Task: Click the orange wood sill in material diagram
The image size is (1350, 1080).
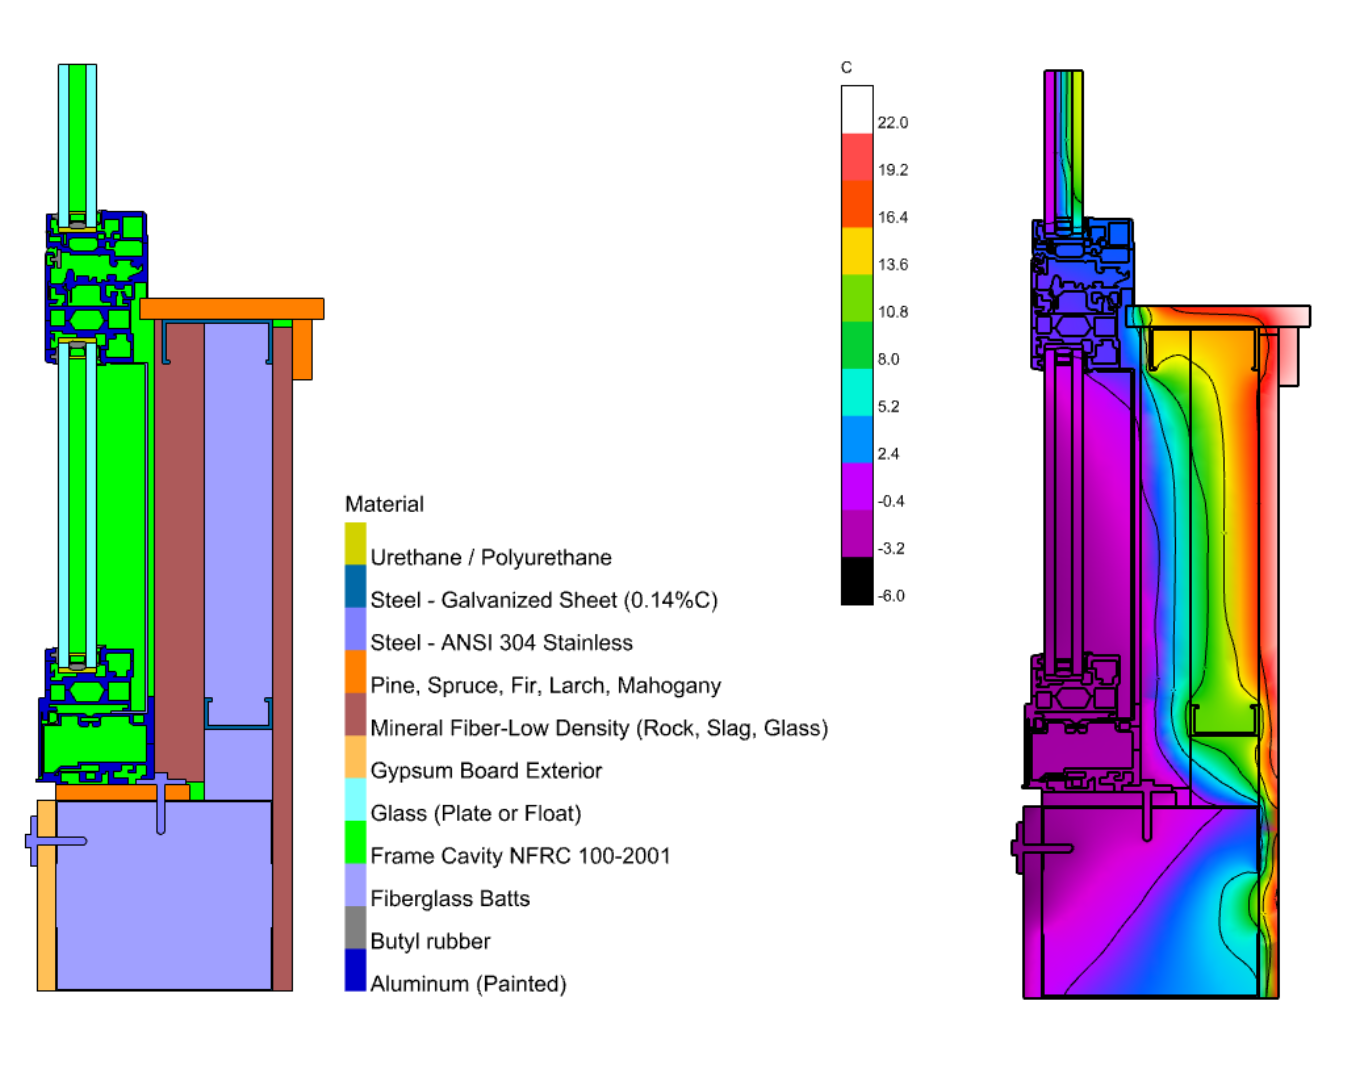Action: point(232,308)
